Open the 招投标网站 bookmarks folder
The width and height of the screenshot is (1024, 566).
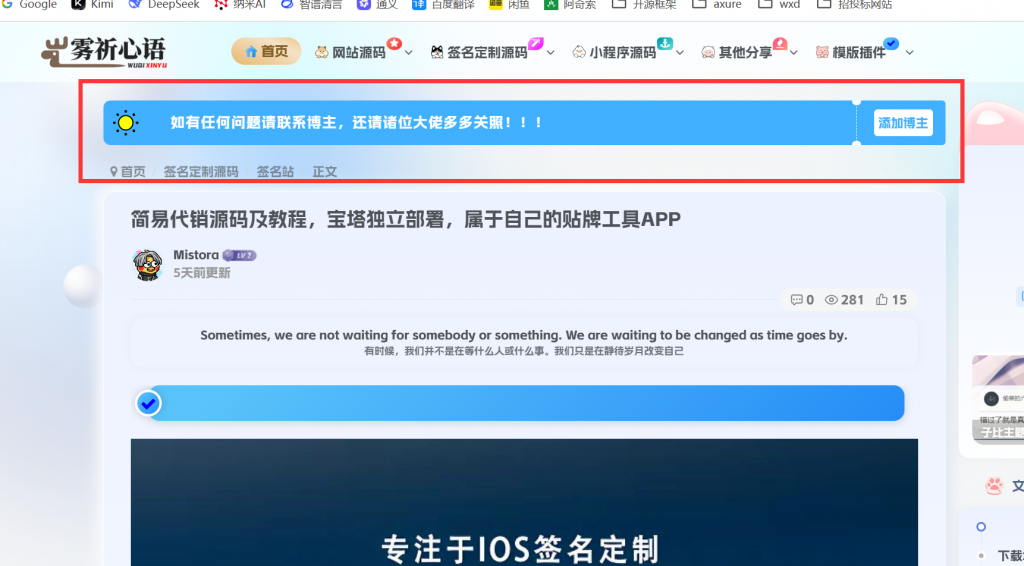pos(855,5)
